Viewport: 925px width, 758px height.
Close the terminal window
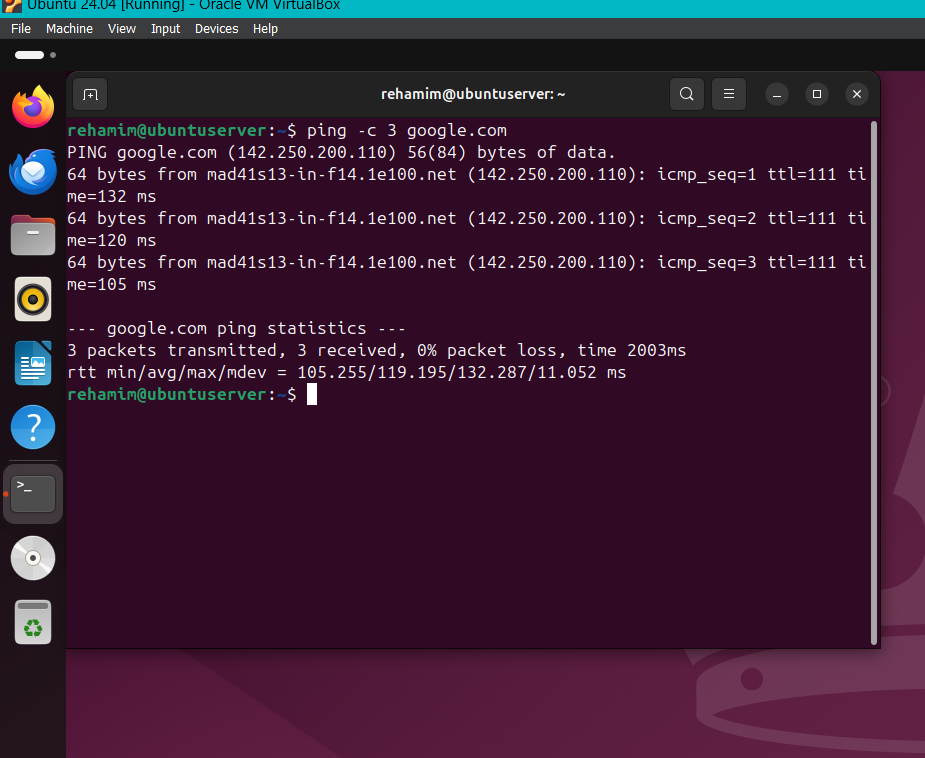[857, 94]
